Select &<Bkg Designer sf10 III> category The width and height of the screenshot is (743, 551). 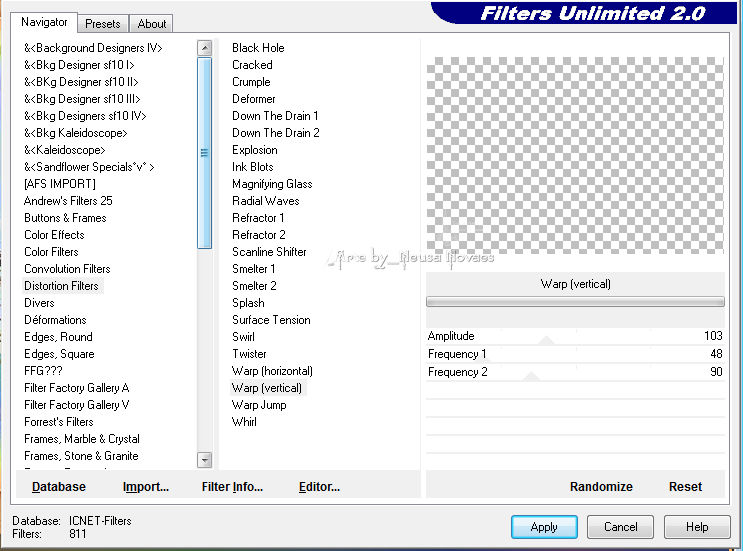[x=82, y=99]
